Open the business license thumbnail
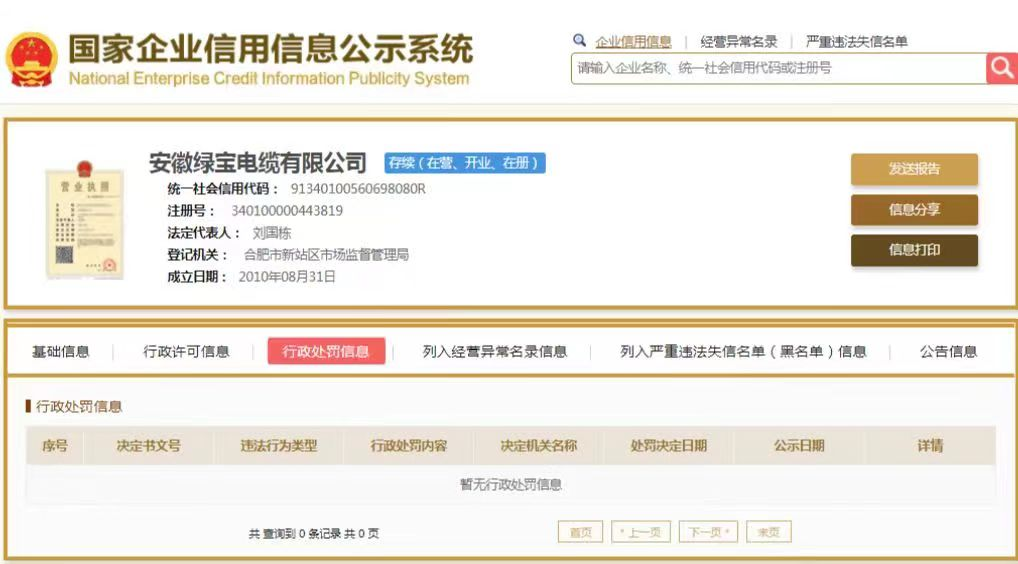Viewport: 1018px width, 564px height. tap(84, 222)
